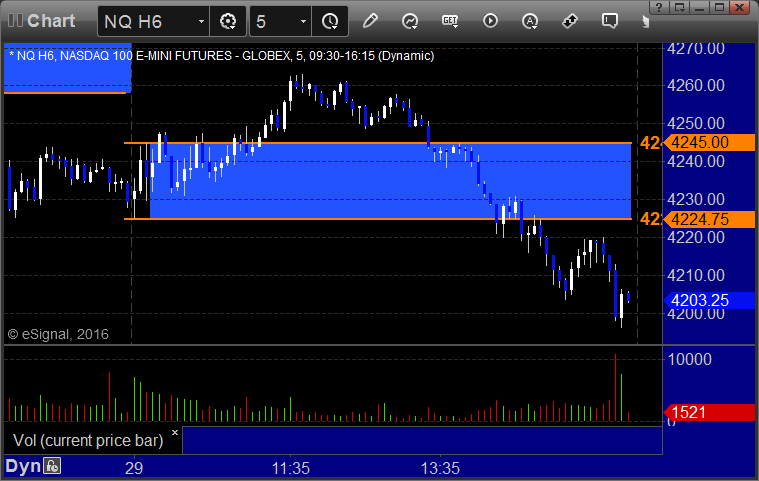
Task: Click the 4230.00 price axis label
Action: click(696, 199)
